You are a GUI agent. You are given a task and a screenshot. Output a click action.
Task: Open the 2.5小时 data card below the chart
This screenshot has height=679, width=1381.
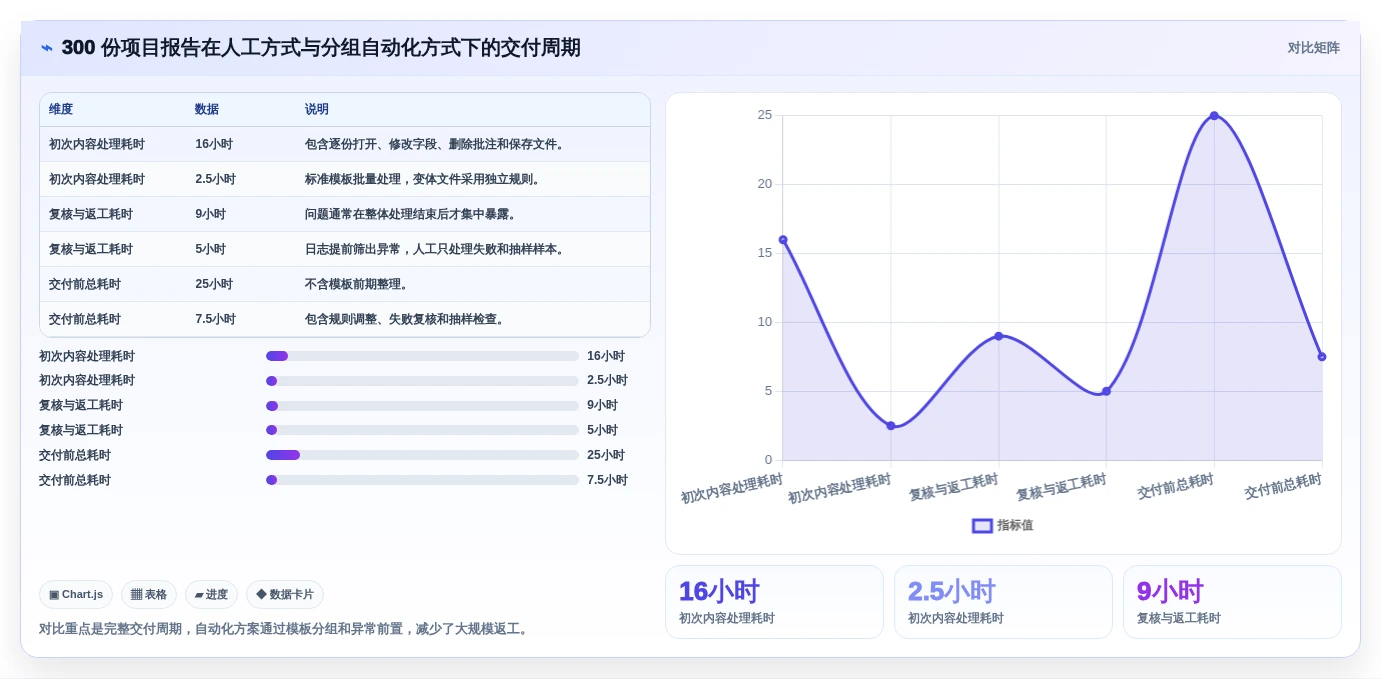pos(1003,602)
